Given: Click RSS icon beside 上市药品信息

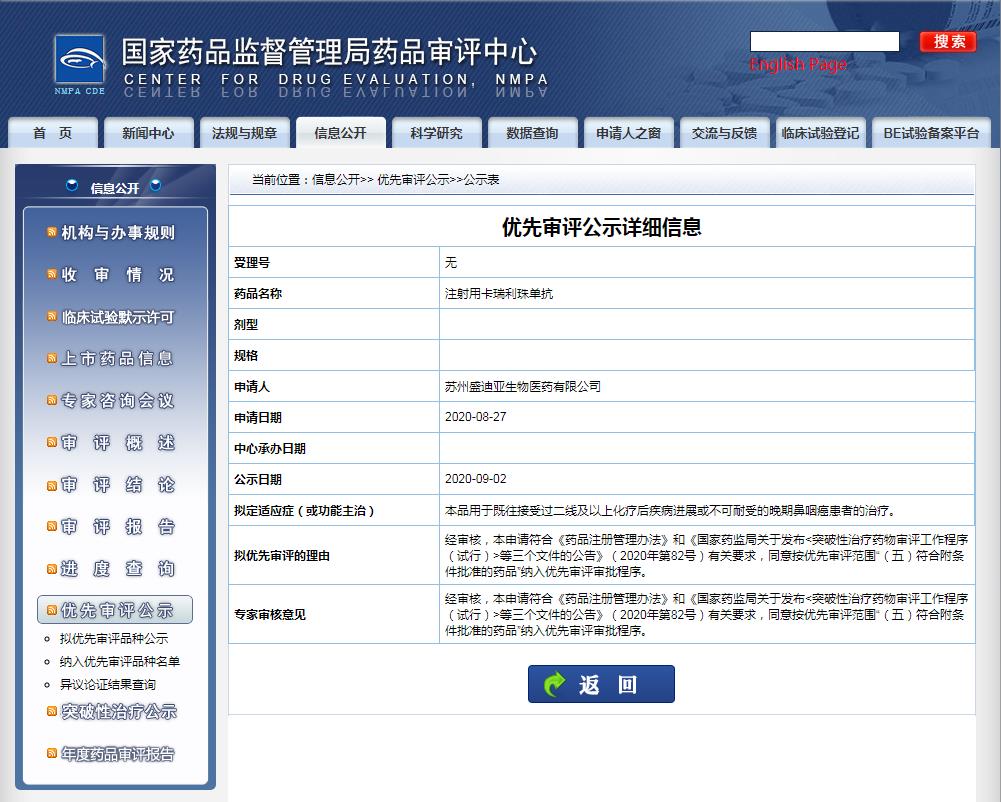Looking at the screenshot, I should [52, 358].
